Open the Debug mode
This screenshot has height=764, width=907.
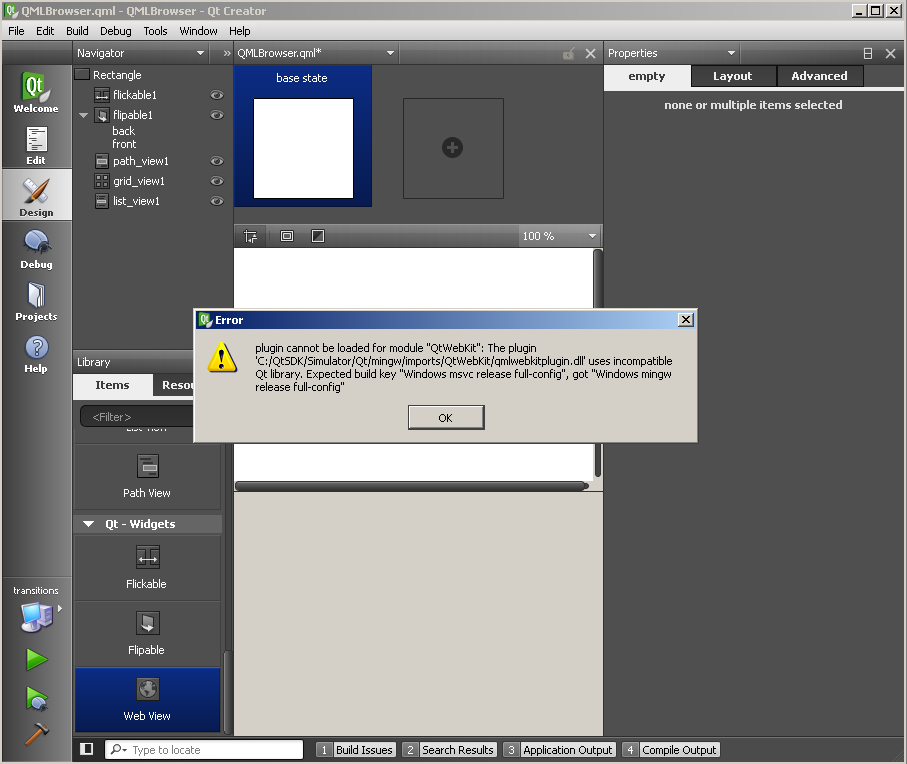pos(36,248)
